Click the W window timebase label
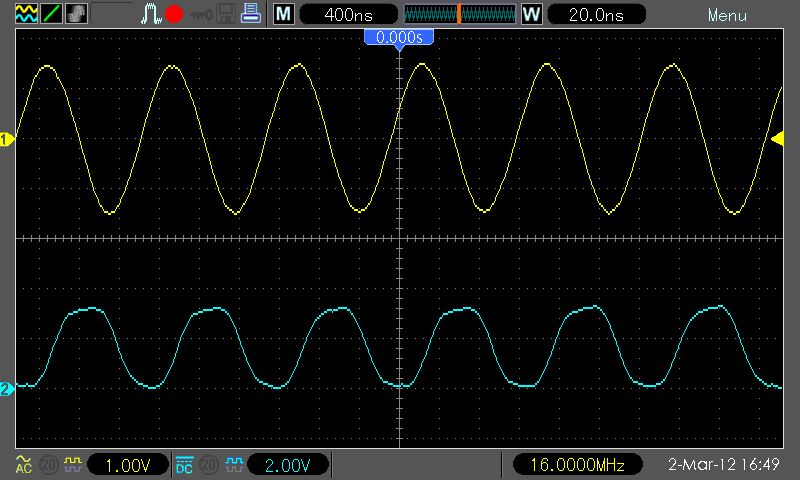This screenshot has width=800, height=480. coord(531,14)
